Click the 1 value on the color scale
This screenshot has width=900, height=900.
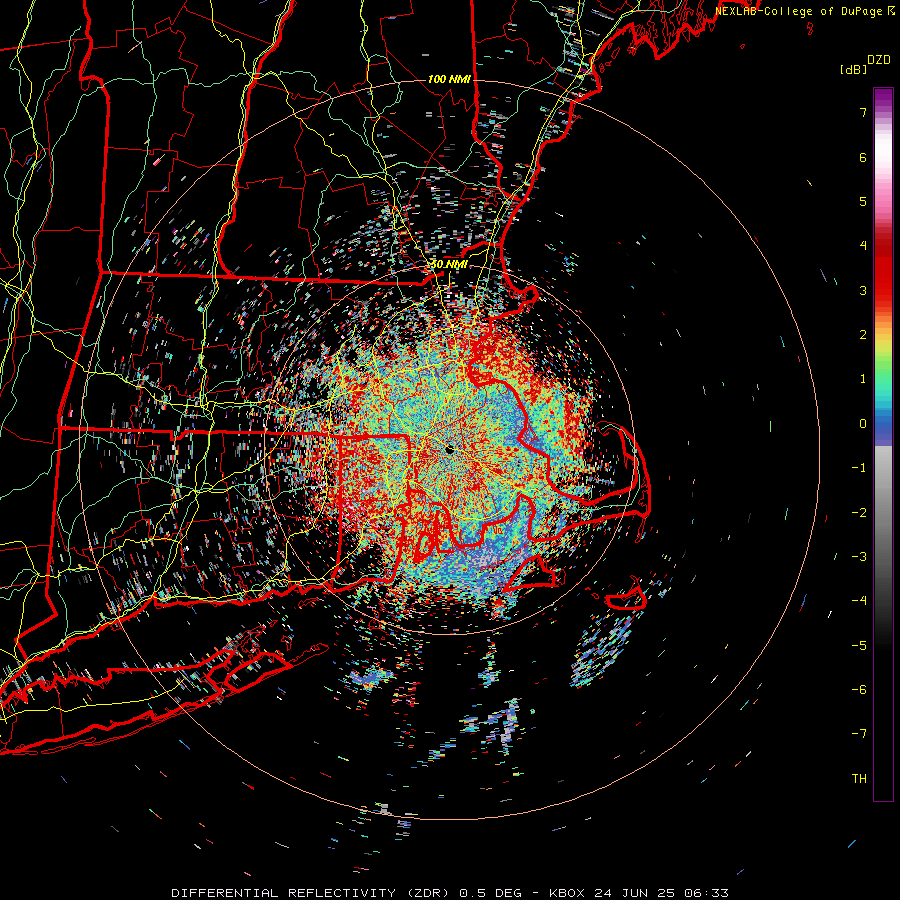[x=863, y=379]
